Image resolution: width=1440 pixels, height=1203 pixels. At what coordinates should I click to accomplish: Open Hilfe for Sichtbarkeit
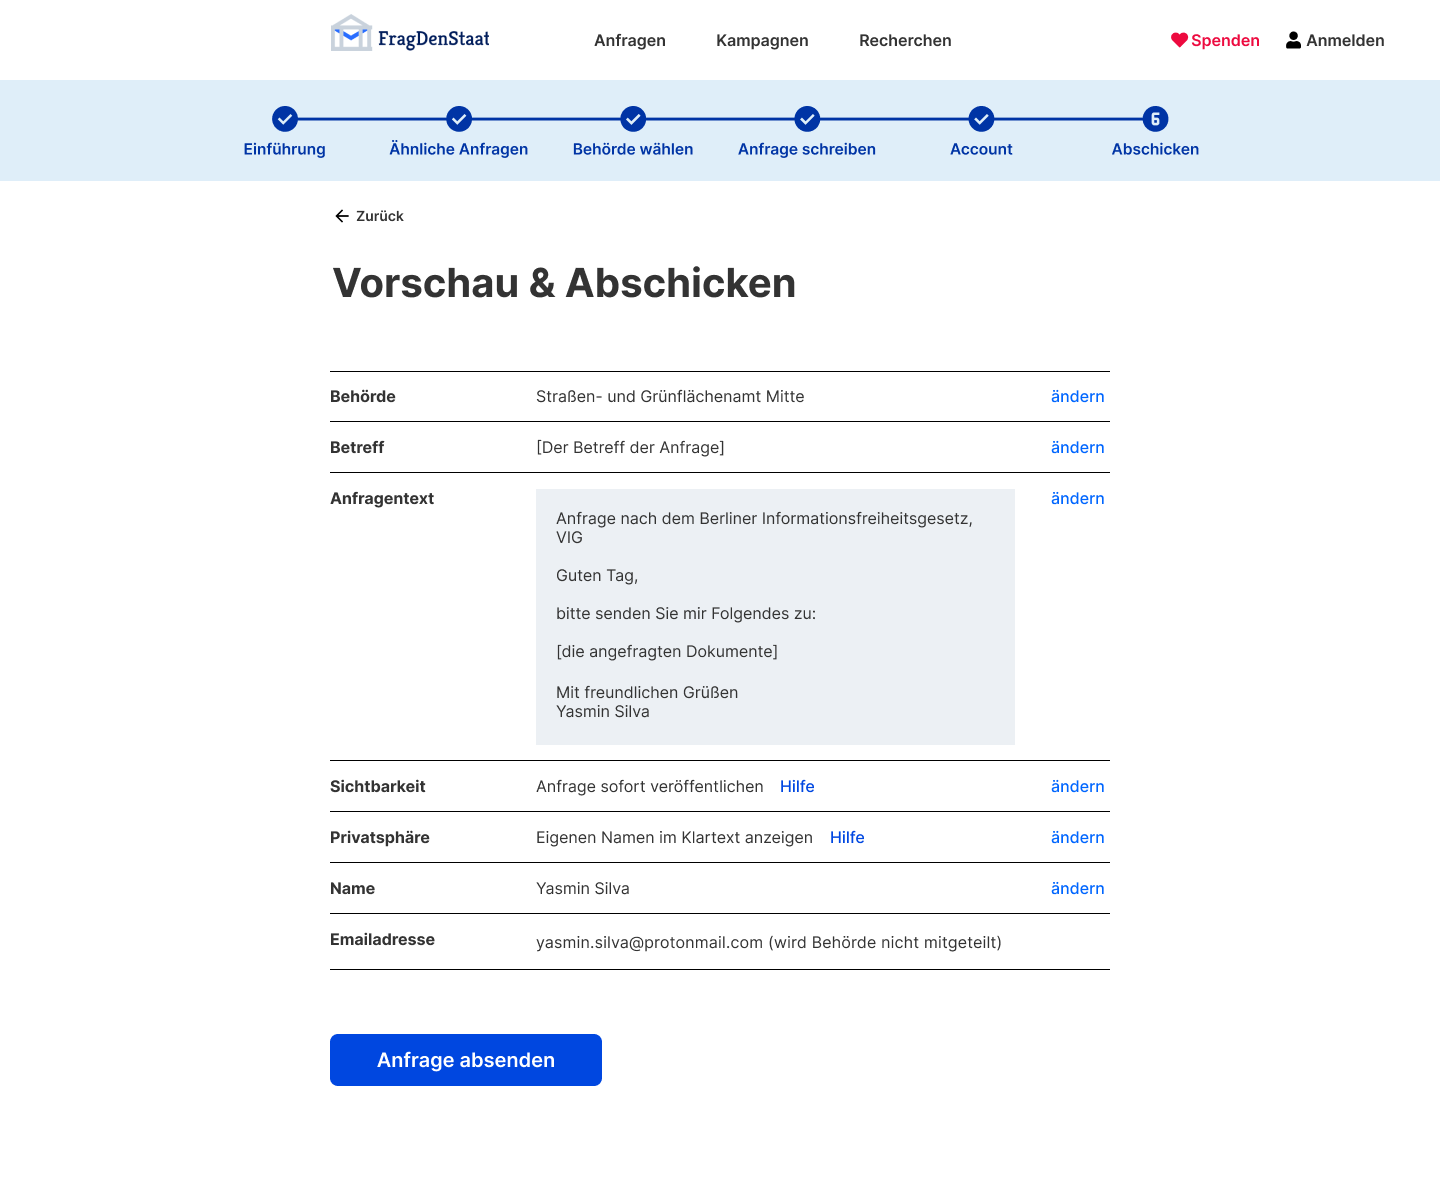(x=797, y=786)
